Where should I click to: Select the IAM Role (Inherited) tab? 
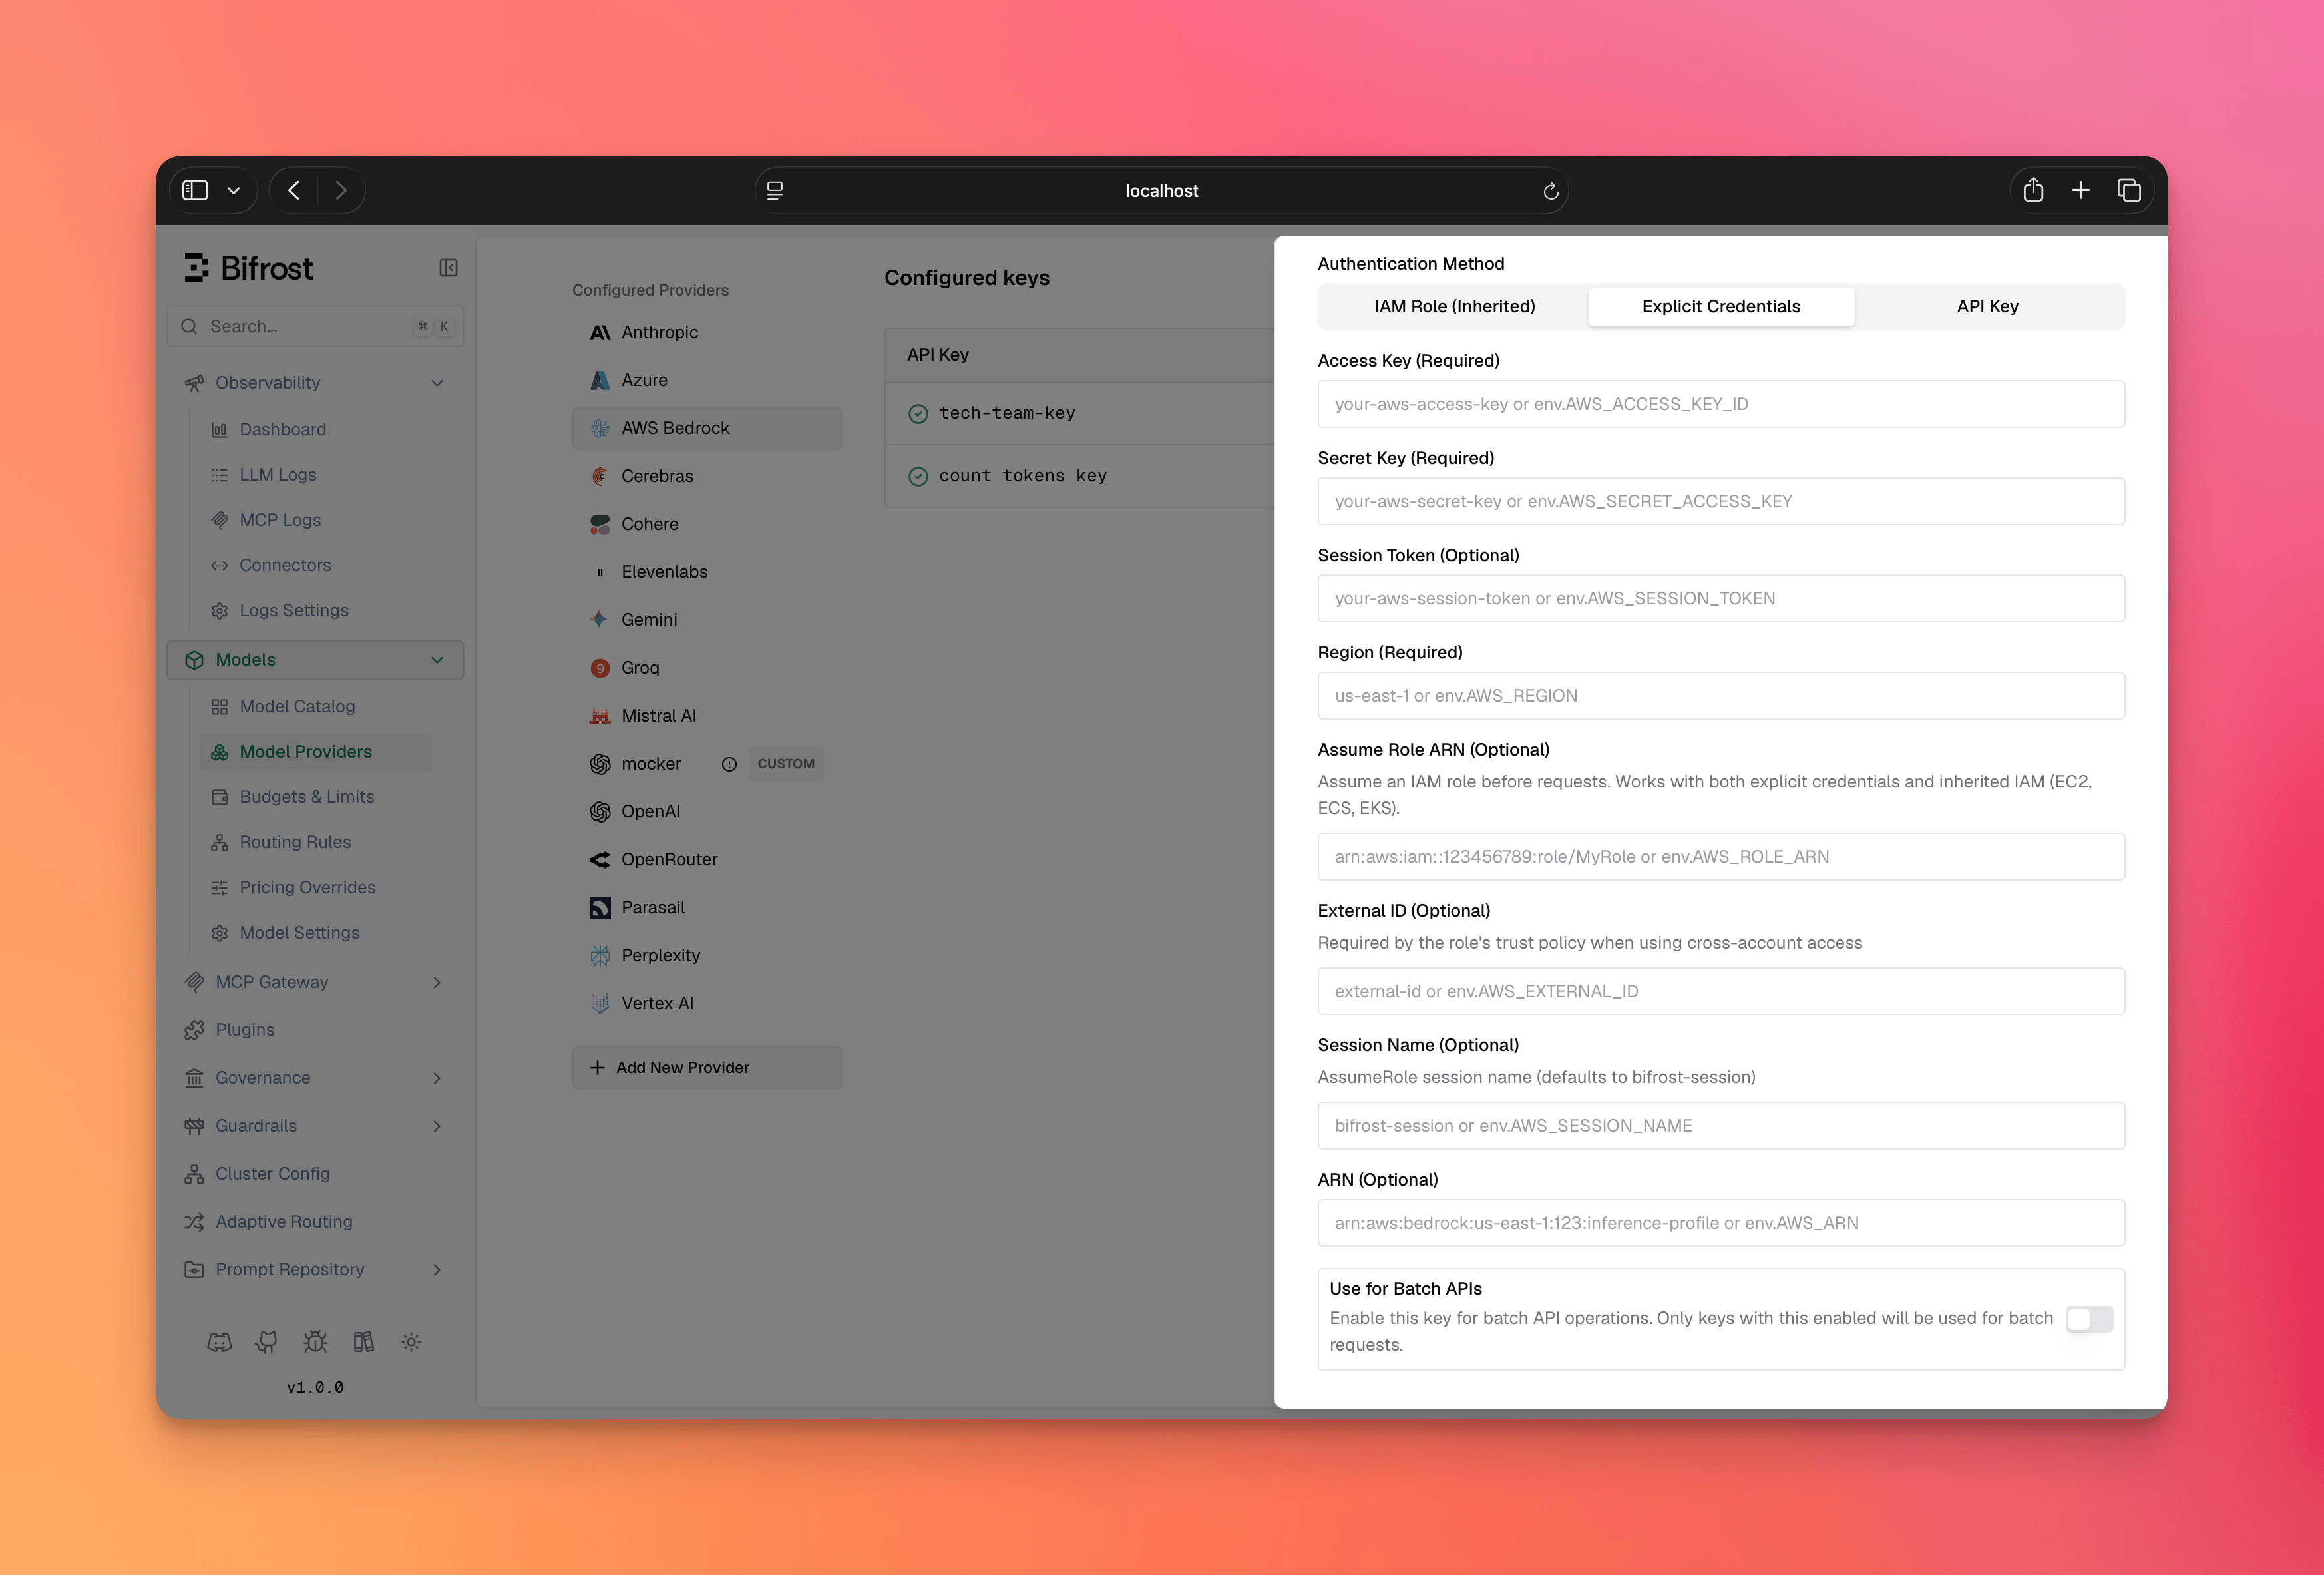1454,306
